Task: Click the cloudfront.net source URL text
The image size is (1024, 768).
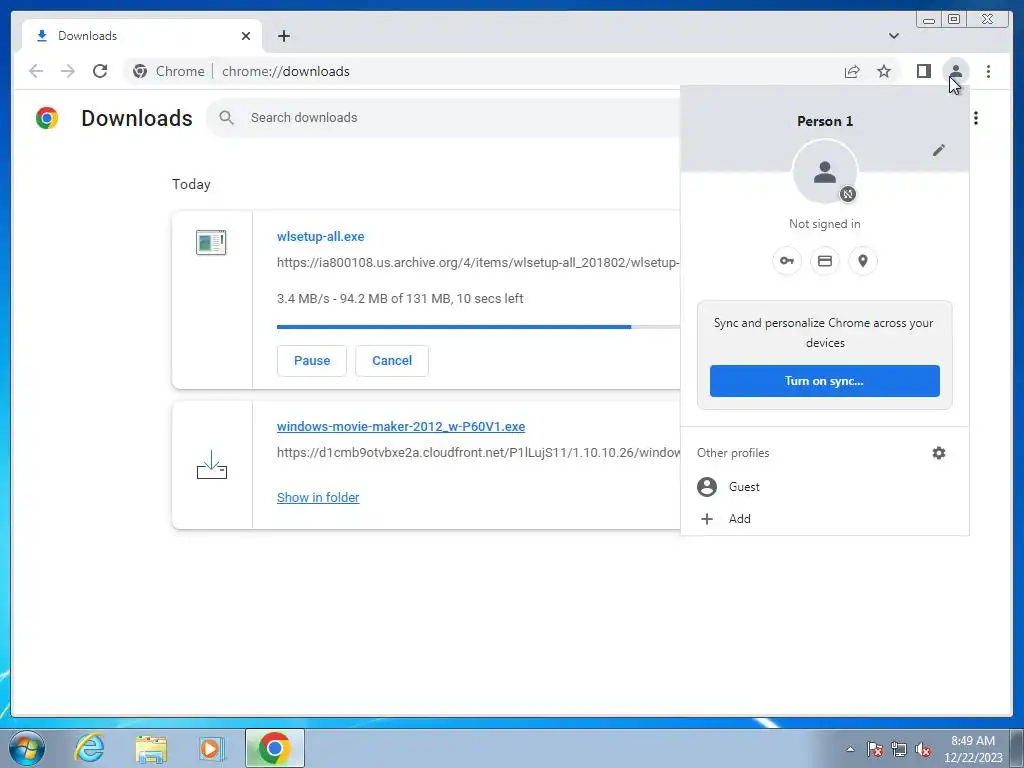Action: pyautogui.click(x=478, y=453)
